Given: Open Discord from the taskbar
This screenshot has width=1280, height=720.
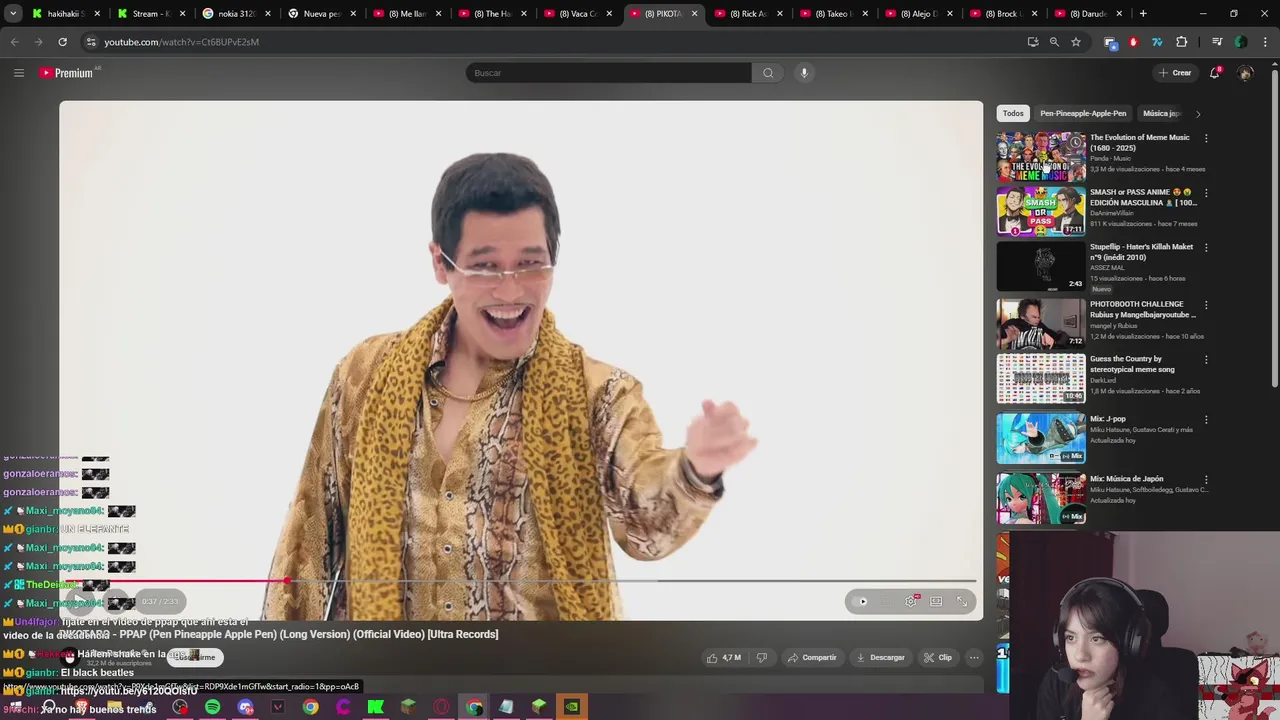Looking at the screenshot, I should pyautogui.click(x=245, y=707).
